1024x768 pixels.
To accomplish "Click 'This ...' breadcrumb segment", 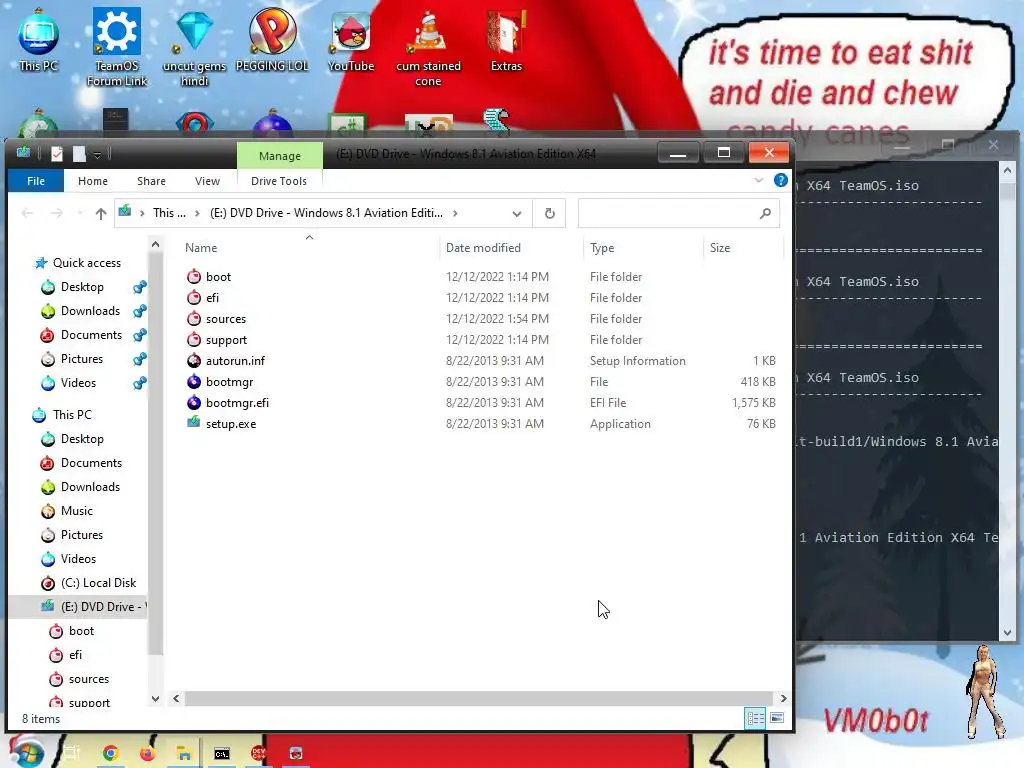I will click(169, 213).
